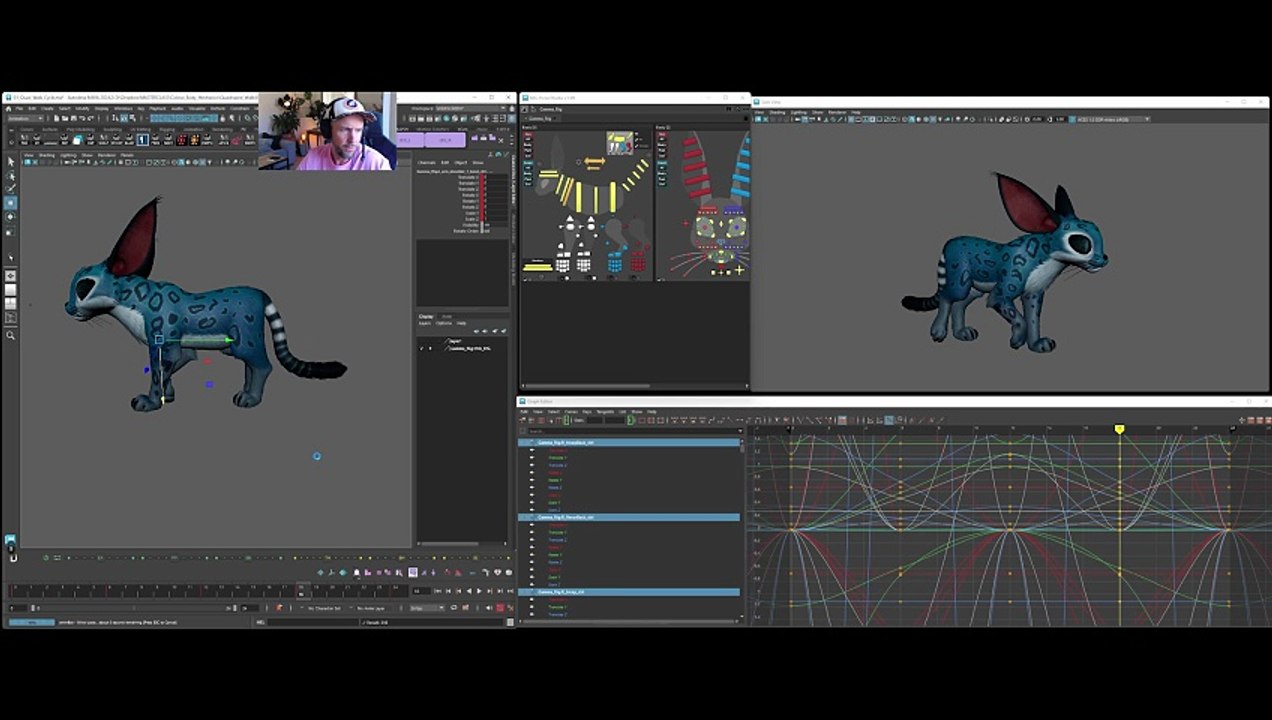This screenshot has height=720, width=1272.
Task: Click the Save Scene icon on status line
Action: (x=73, y=118)
